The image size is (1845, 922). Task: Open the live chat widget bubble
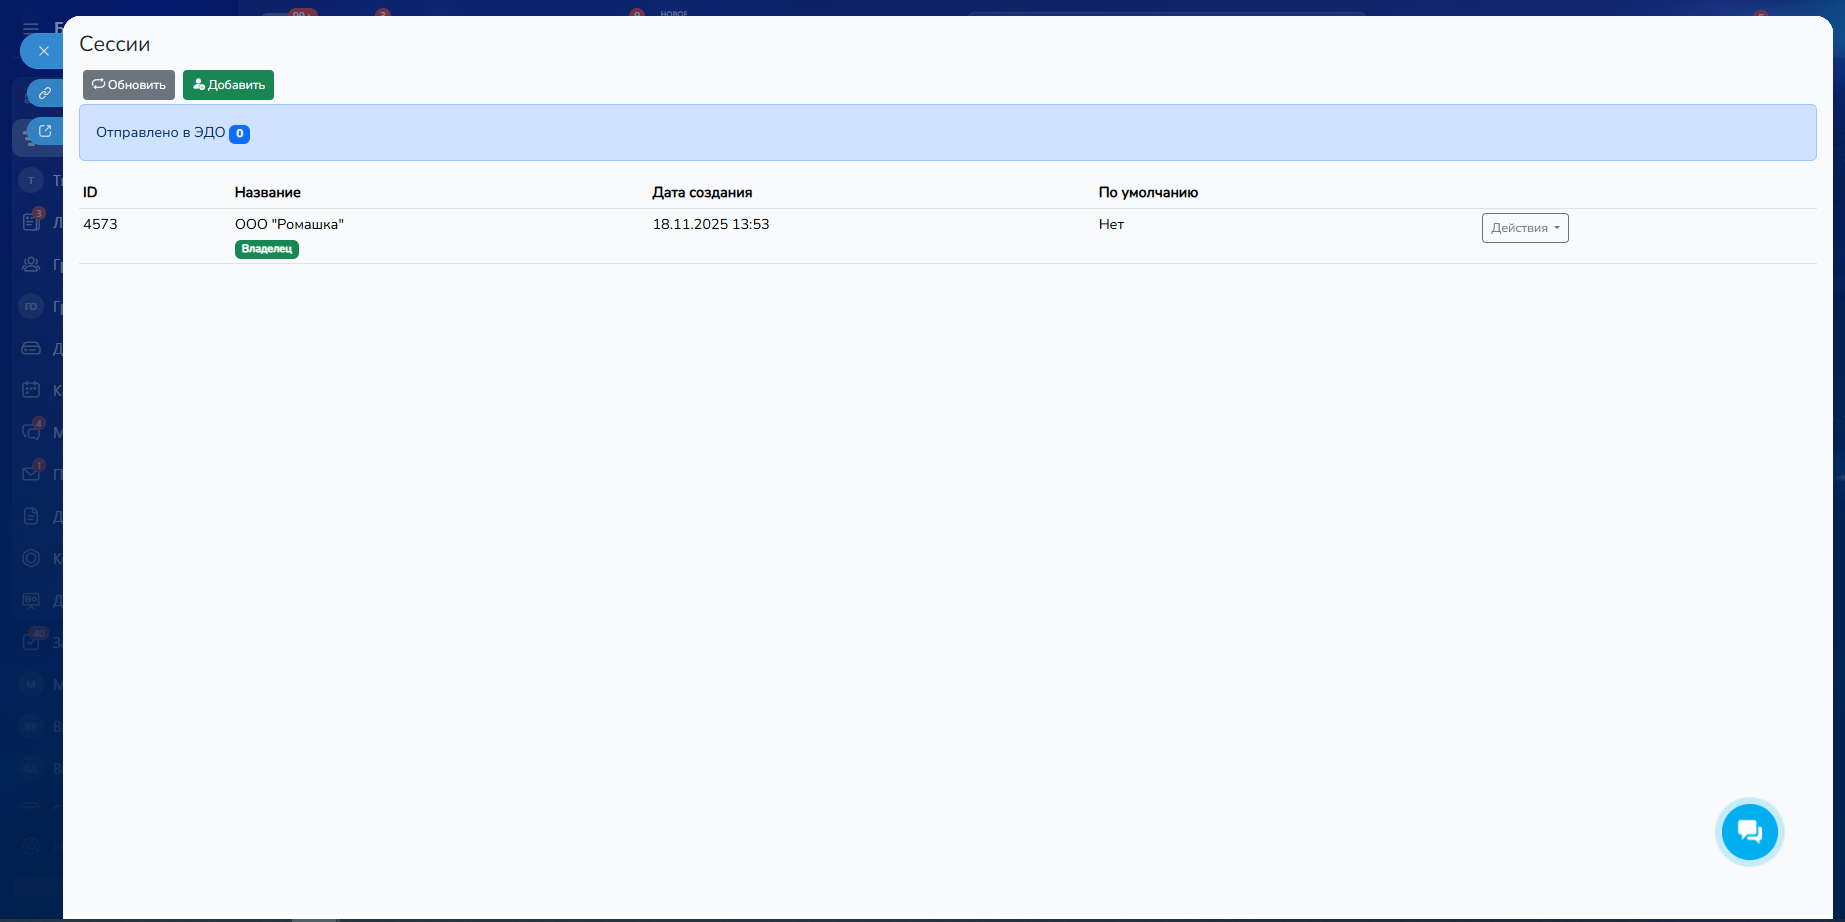[x=1750, y=832]
